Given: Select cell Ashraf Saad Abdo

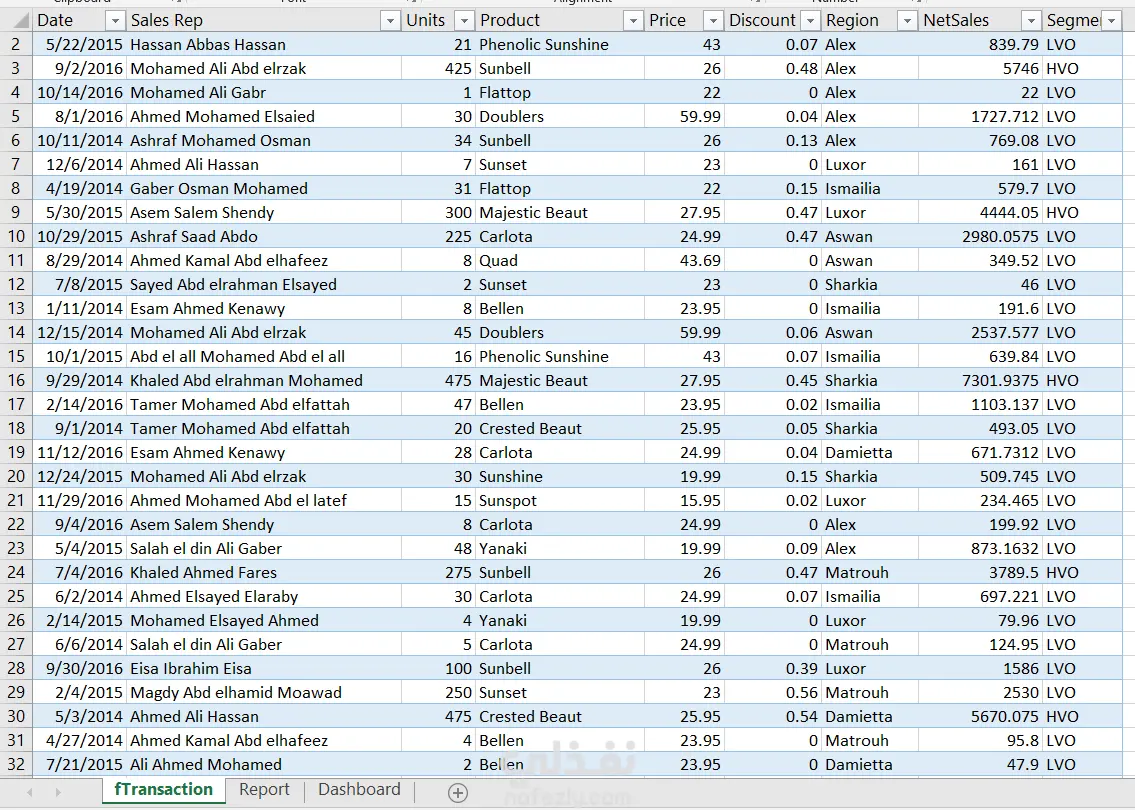Looking at the screenshot, I should click(264, 236).
